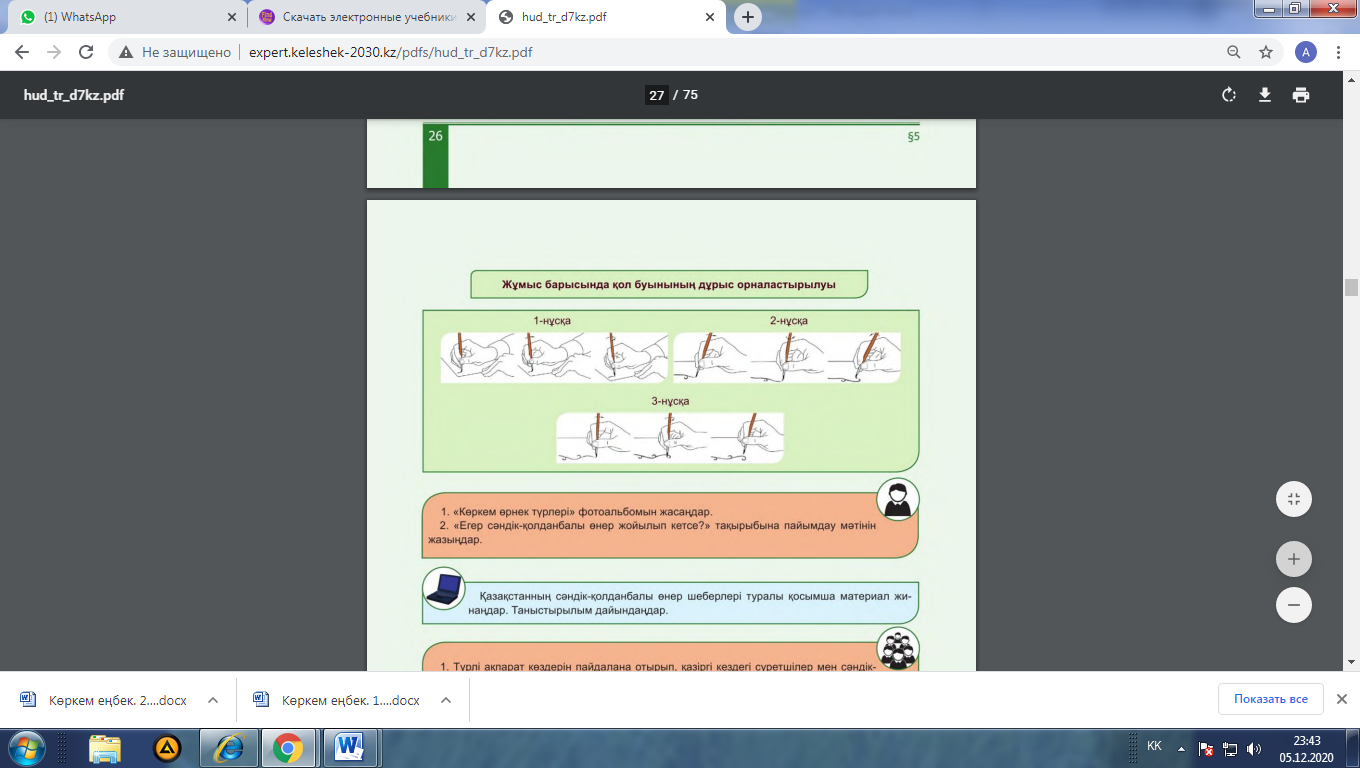Screen dimensions: 1360x768
Task: Bookmark this page with the star
Action: click(1266, 52)
